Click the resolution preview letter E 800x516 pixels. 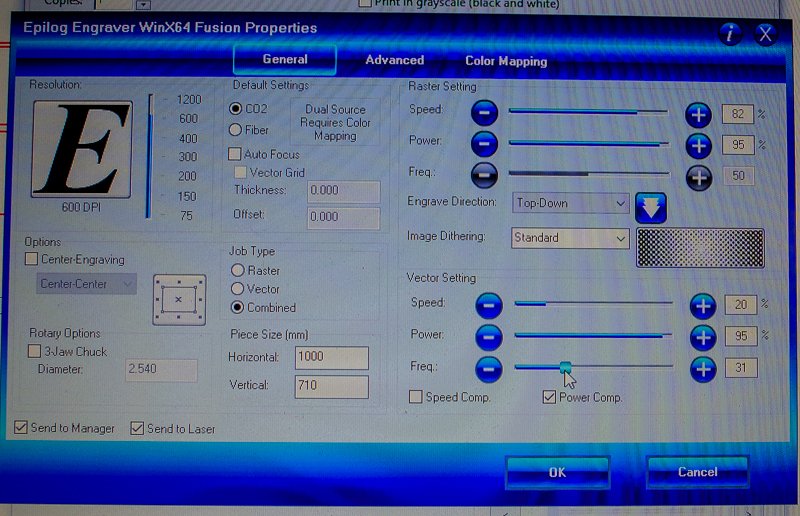pyautogui.click(x=82, y=149)
